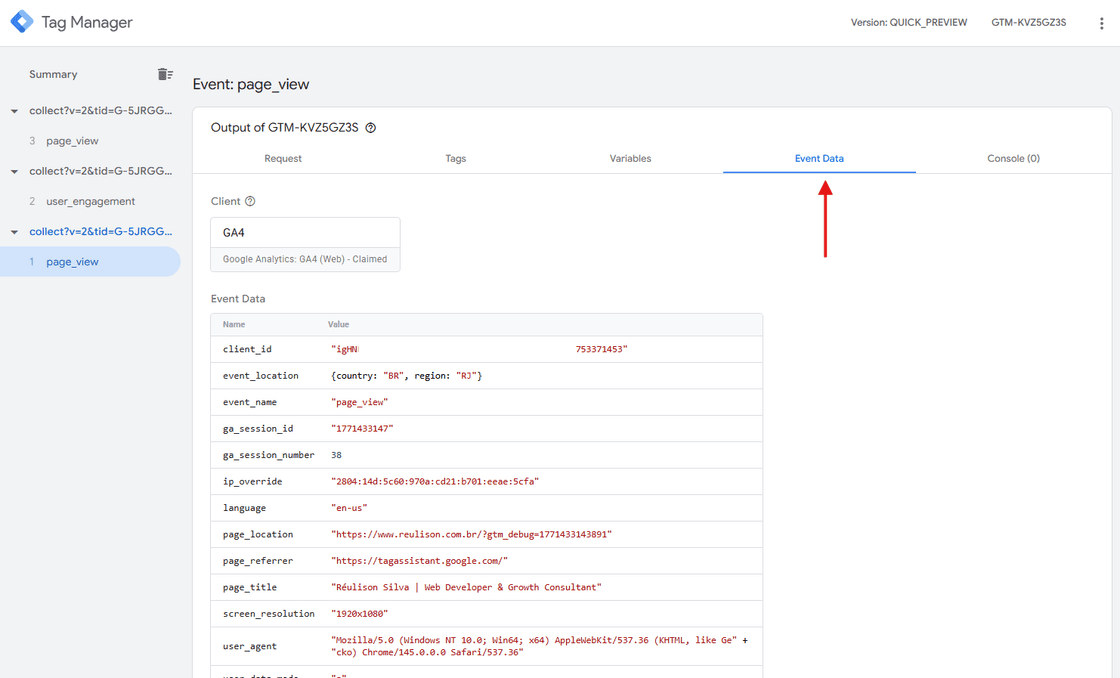Clear events using the trash icon
This screenshot has height=678, width=1120.
[x=165, y=74]
